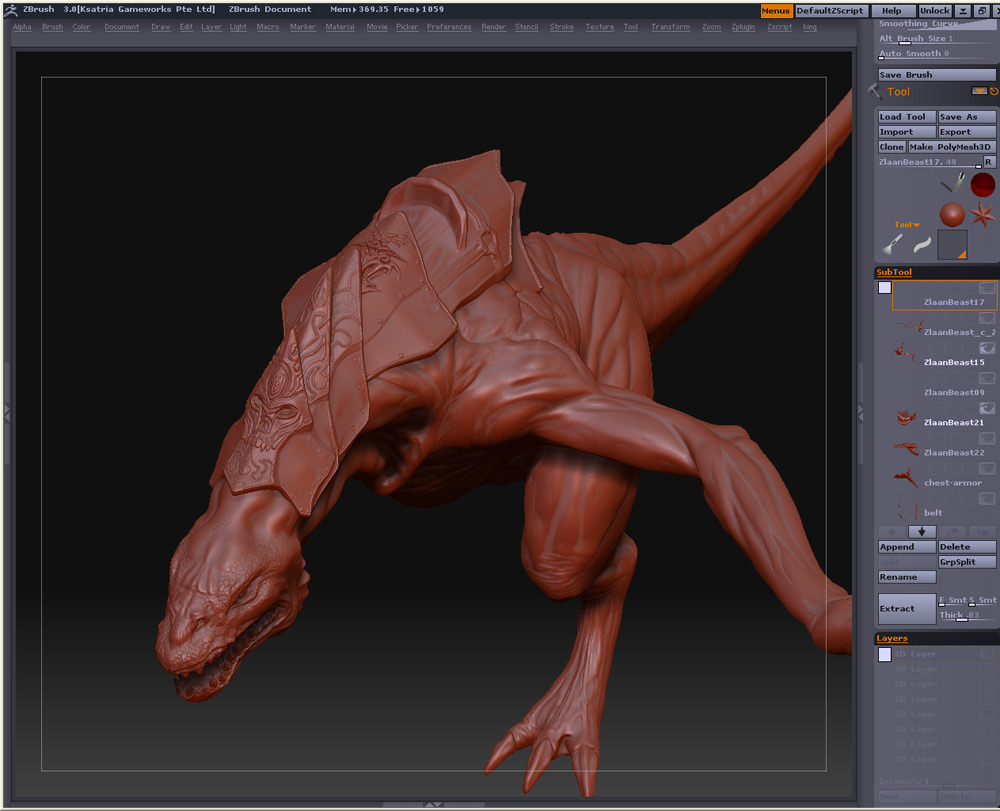1000x811 pixels.
Task: Hide the ZlaanBeast21 subtool
Action: pyautogui.click(x=987, y=407)
